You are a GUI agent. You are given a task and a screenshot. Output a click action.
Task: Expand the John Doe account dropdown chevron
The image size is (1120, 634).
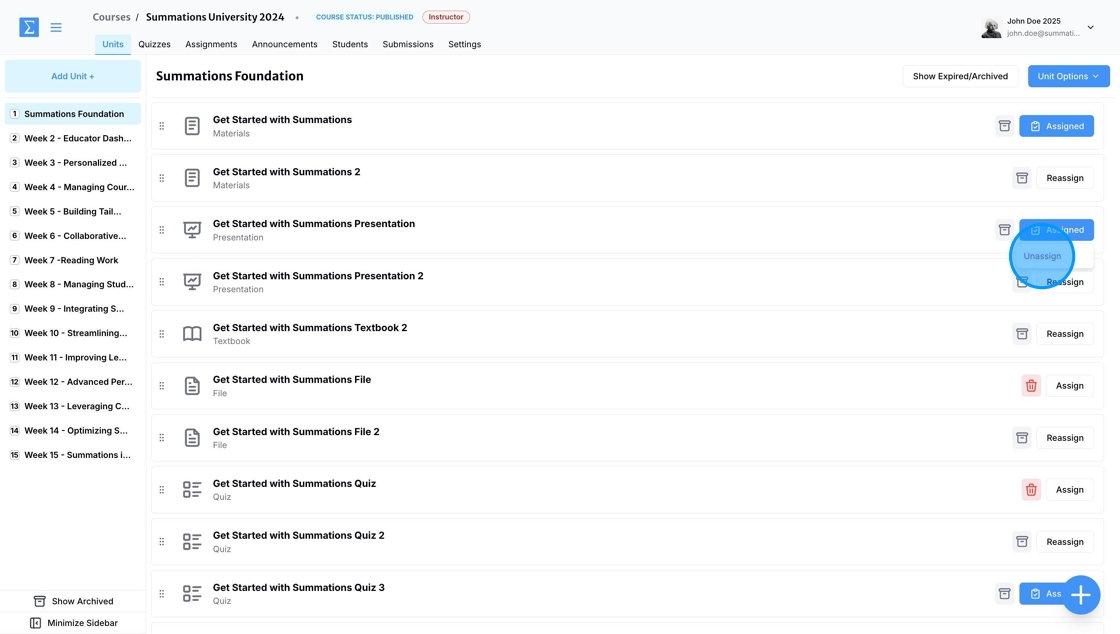(1090, 28)
